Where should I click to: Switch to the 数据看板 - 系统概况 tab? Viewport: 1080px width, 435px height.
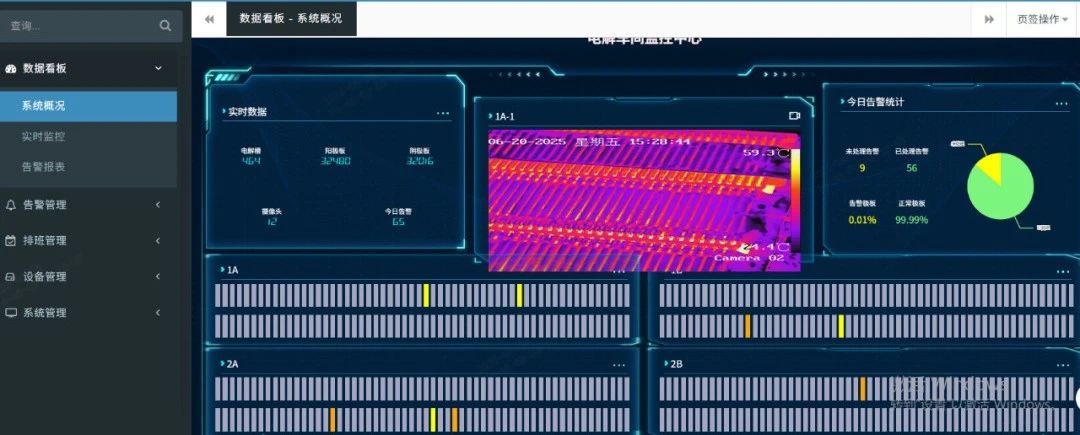click(x=291, y=19)
